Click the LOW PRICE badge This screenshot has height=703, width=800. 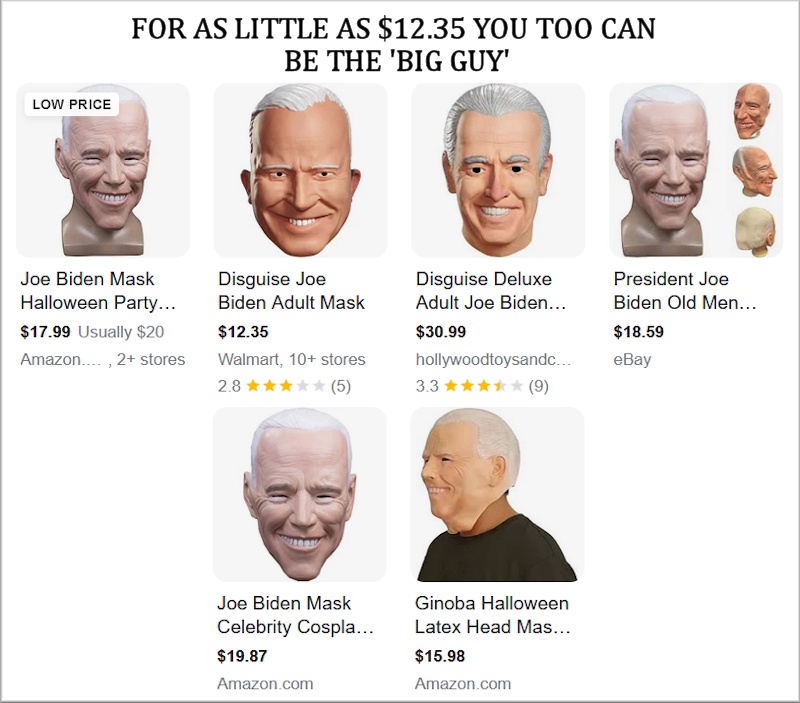point(71,104)
